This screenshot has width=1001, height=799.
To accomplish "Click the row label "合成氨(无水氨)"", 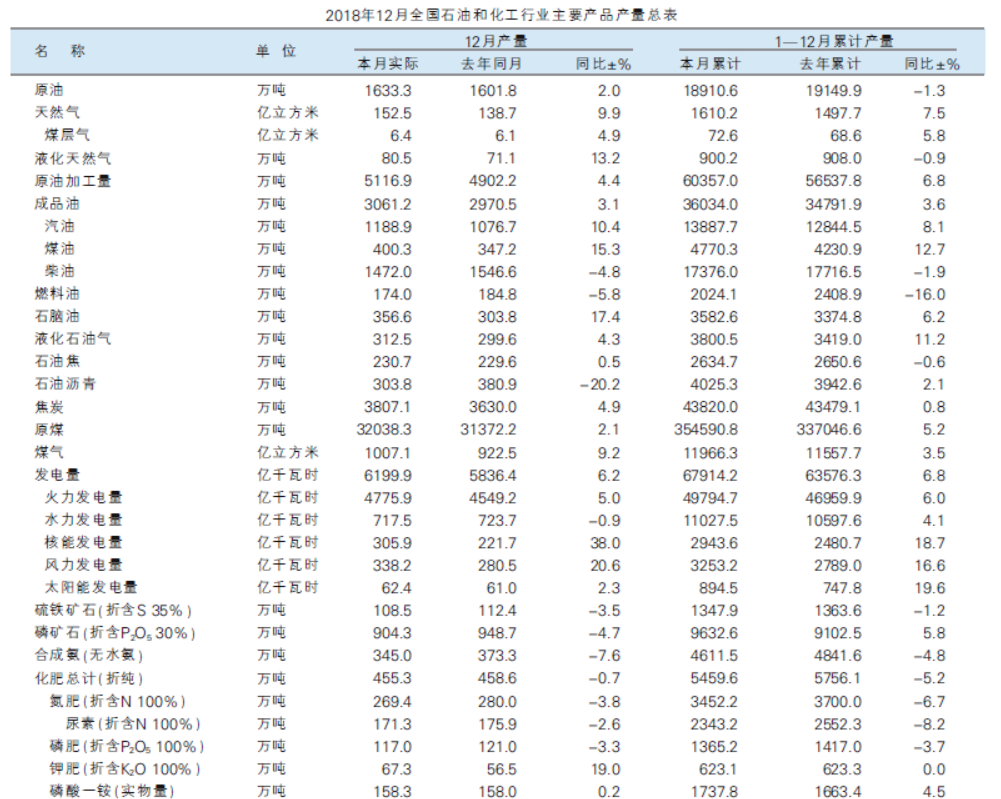I will point(89,655).
